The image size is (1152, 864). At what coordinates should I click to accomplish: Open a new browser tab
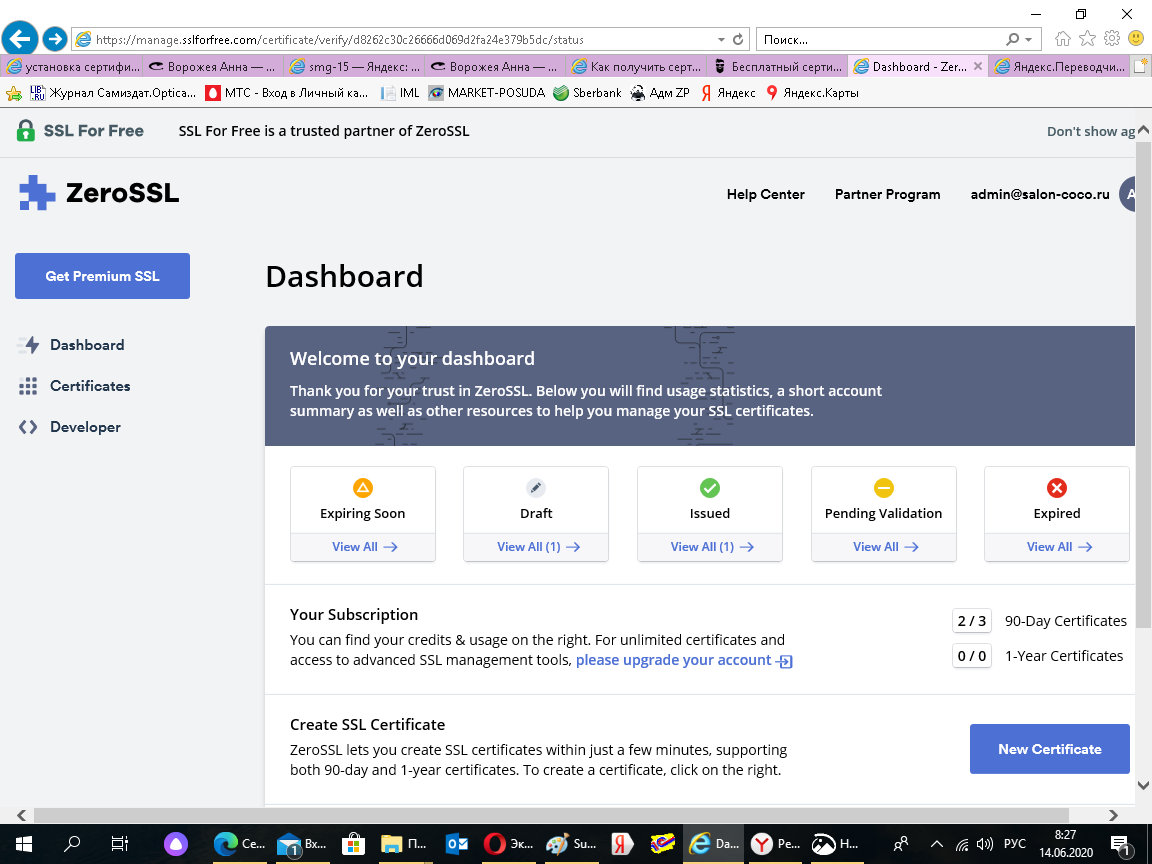(x=1141, y=67)
